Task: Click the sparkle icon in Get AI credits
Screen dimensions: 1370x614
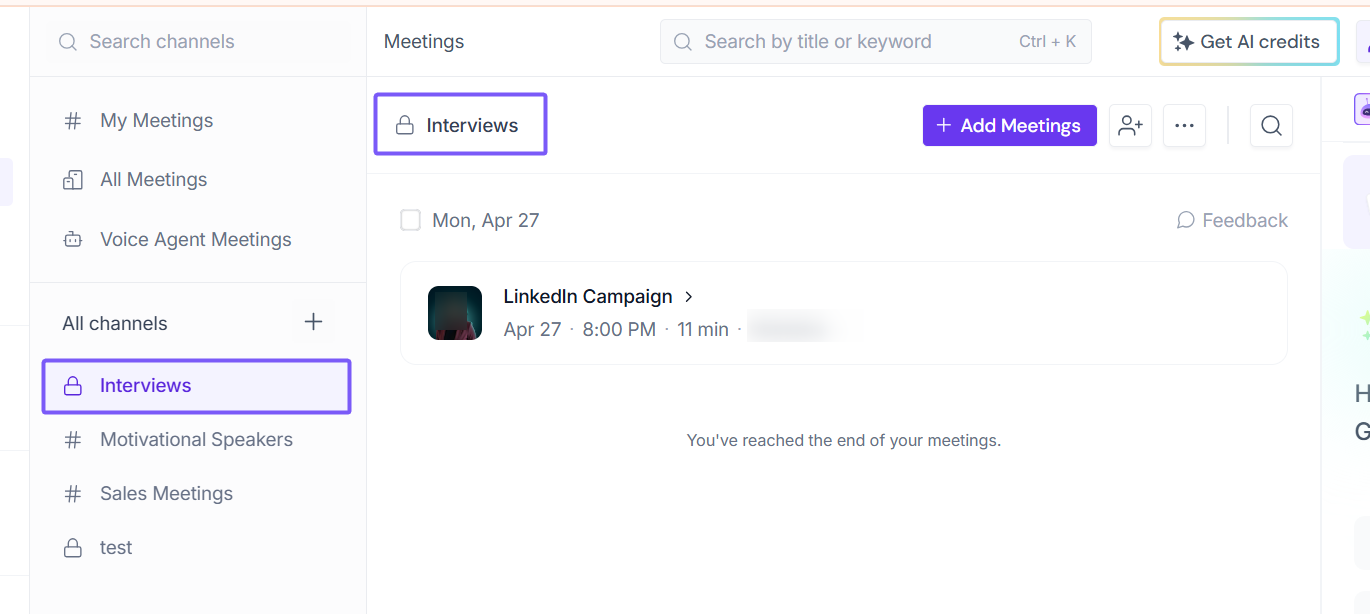Action: pos(1184,42)
